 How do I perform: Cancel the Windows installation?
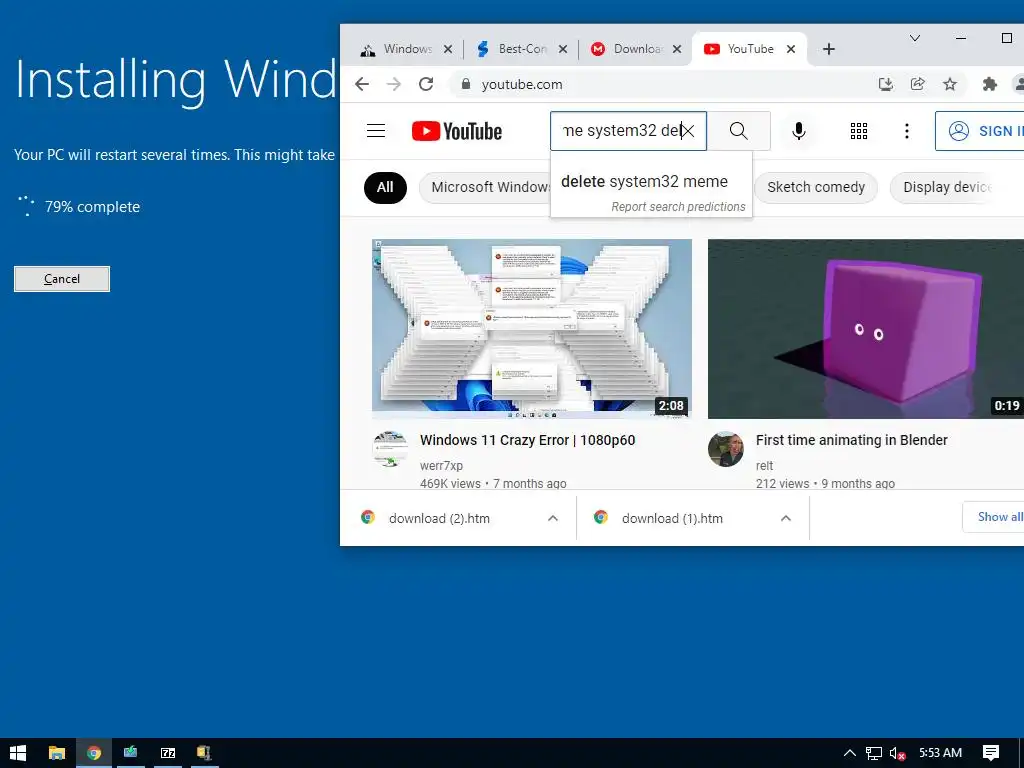62,279
